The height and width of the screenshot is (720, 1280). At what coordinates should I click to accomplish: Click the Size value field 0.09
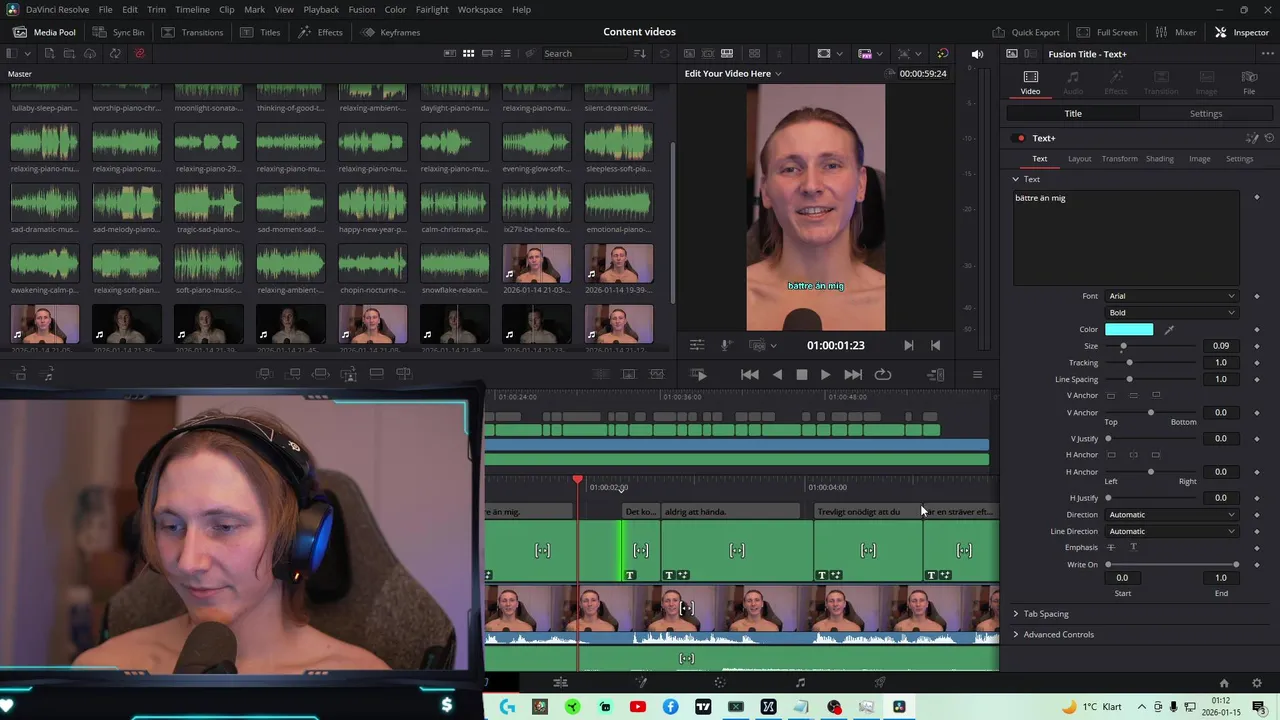click(1221, 346)
